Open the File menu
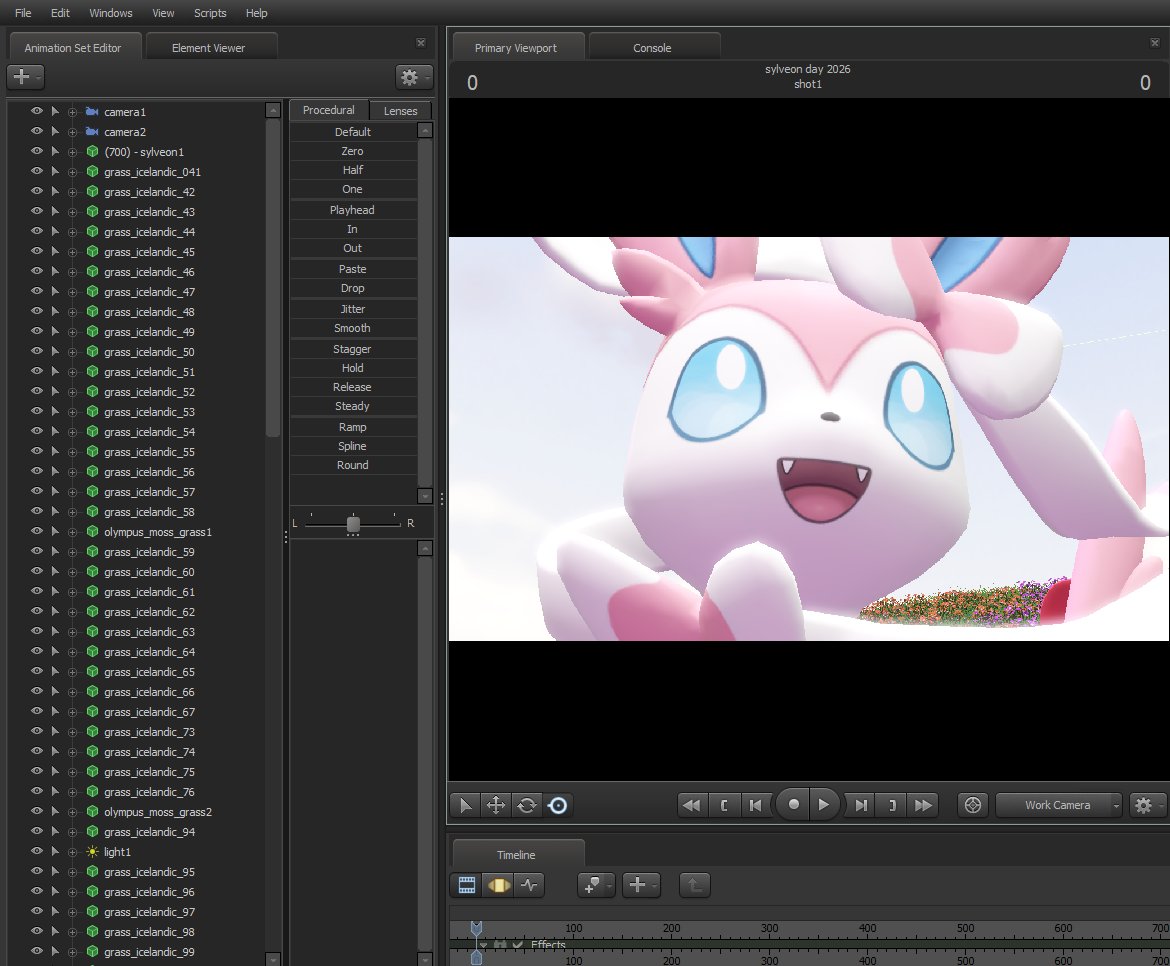 (x=23, y=13)
